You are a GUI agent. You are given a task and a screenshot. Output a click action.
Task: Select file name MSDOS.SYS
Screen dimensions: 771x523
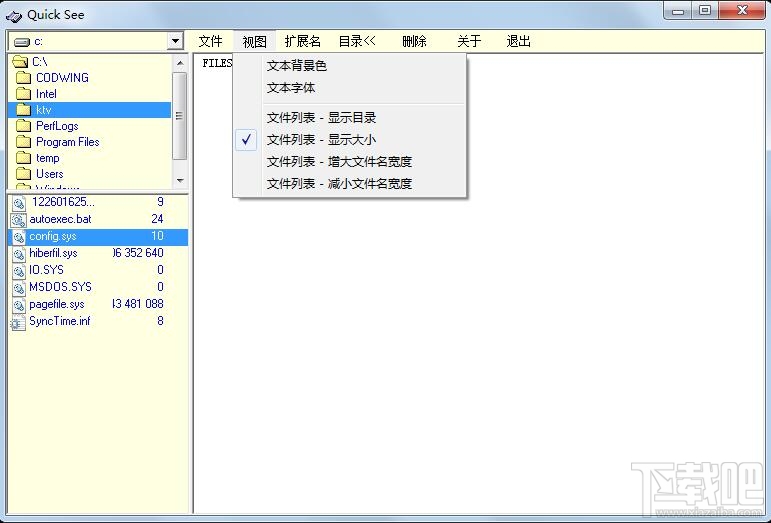pos(60,287)
